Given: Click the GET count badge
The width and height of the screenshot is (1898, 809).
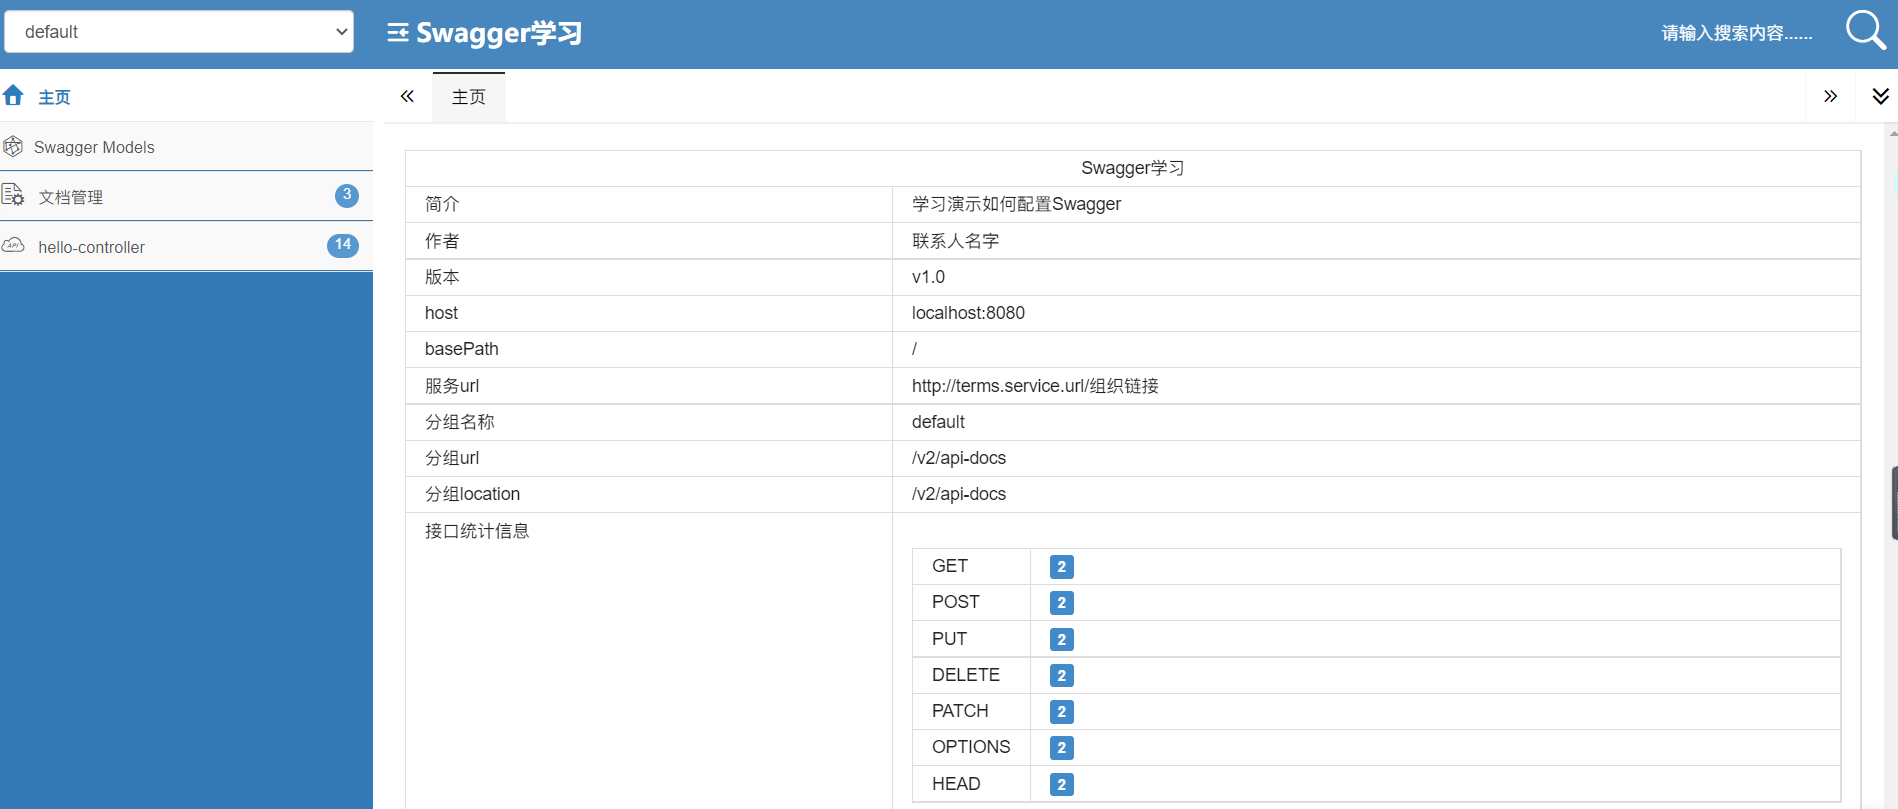Looking at the screenshot, I should tap(1061, 567).
